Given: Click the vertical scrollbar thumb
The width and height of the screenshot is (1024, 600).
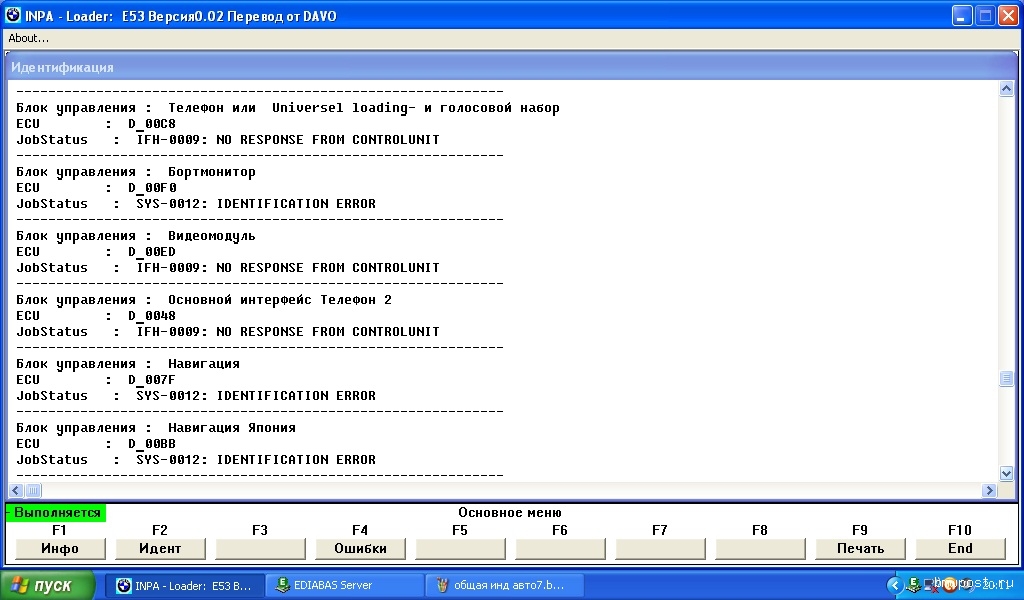Looking at the screenshot, I should (1006, 379).
